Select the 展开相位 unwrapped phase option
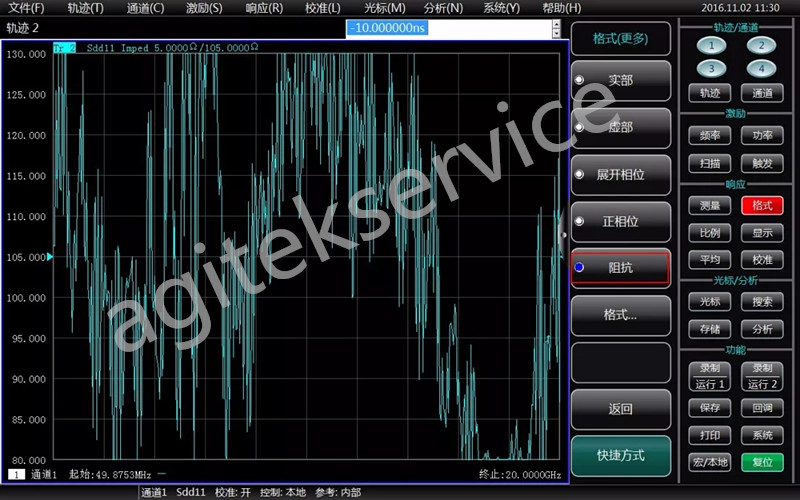The image size is (800, 500). pos(620,174)
